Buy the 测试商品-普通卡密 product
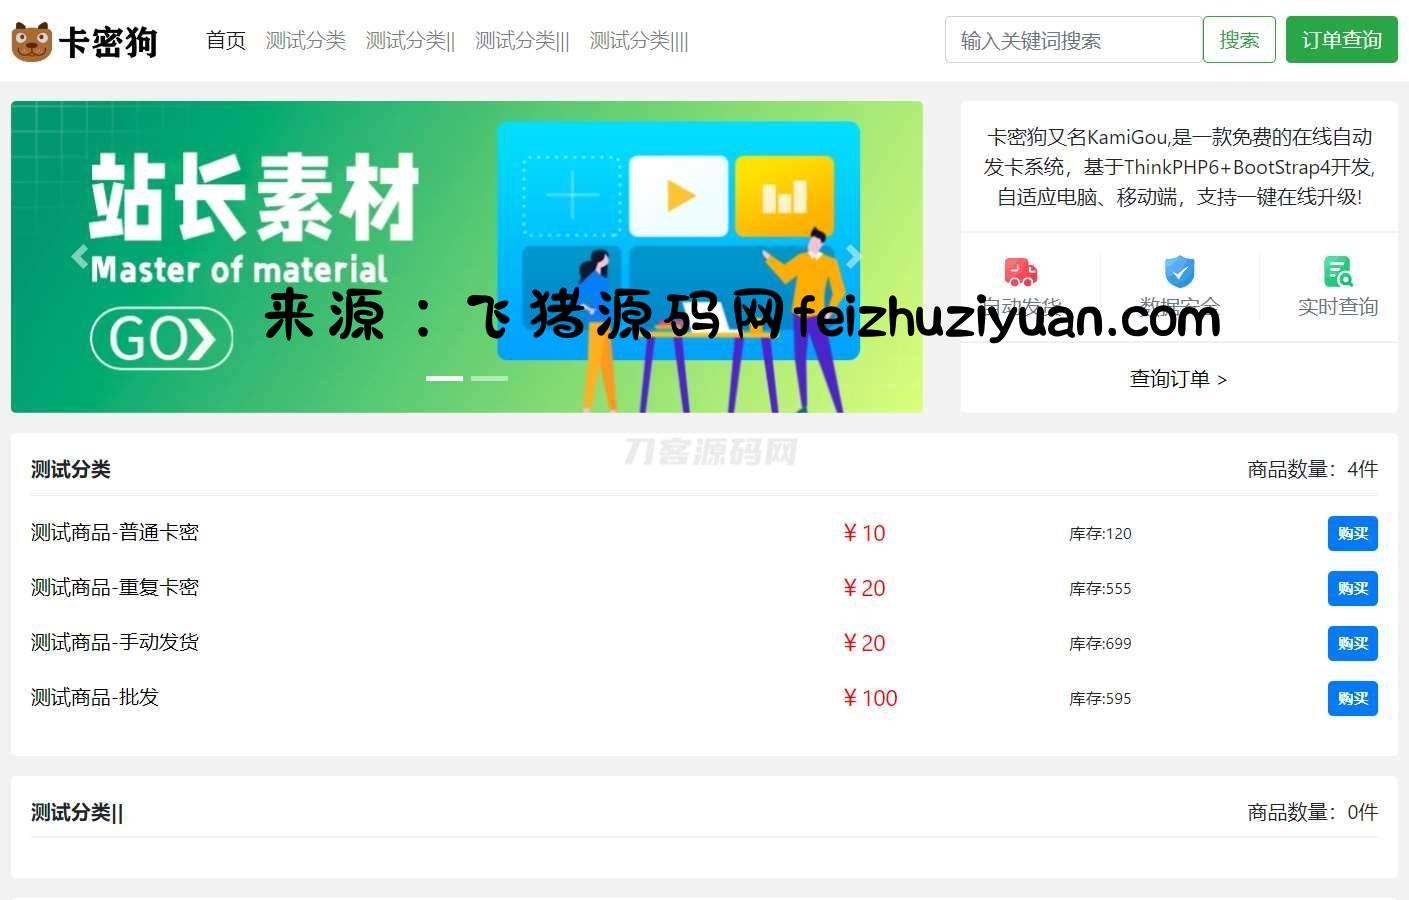Screen dimensions: 1409x900 click(1352, 533)
